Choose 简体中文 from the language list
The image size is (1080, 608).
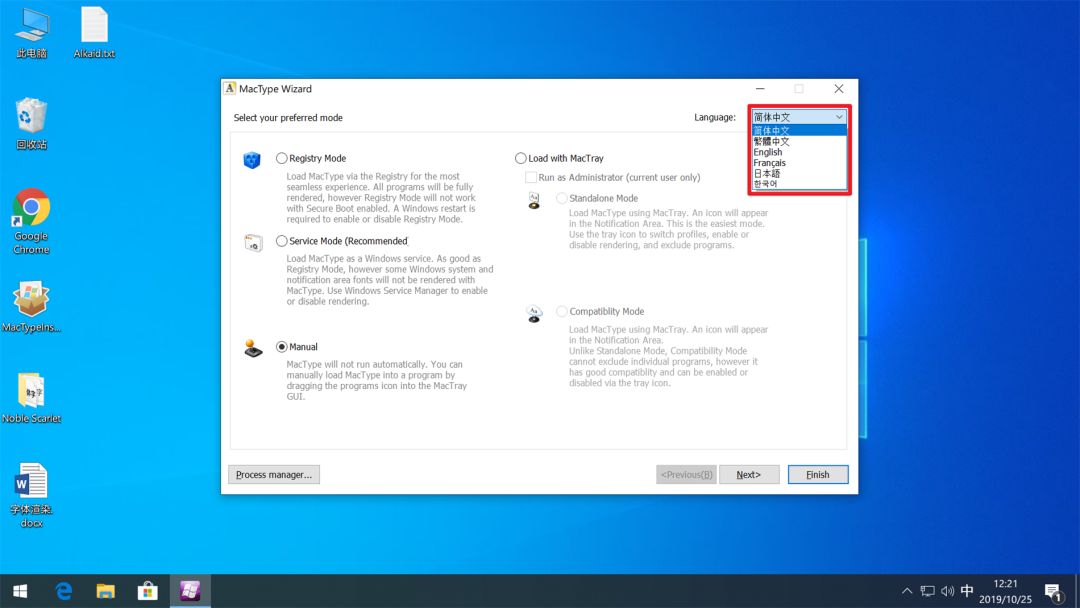[x=799, y=131]
